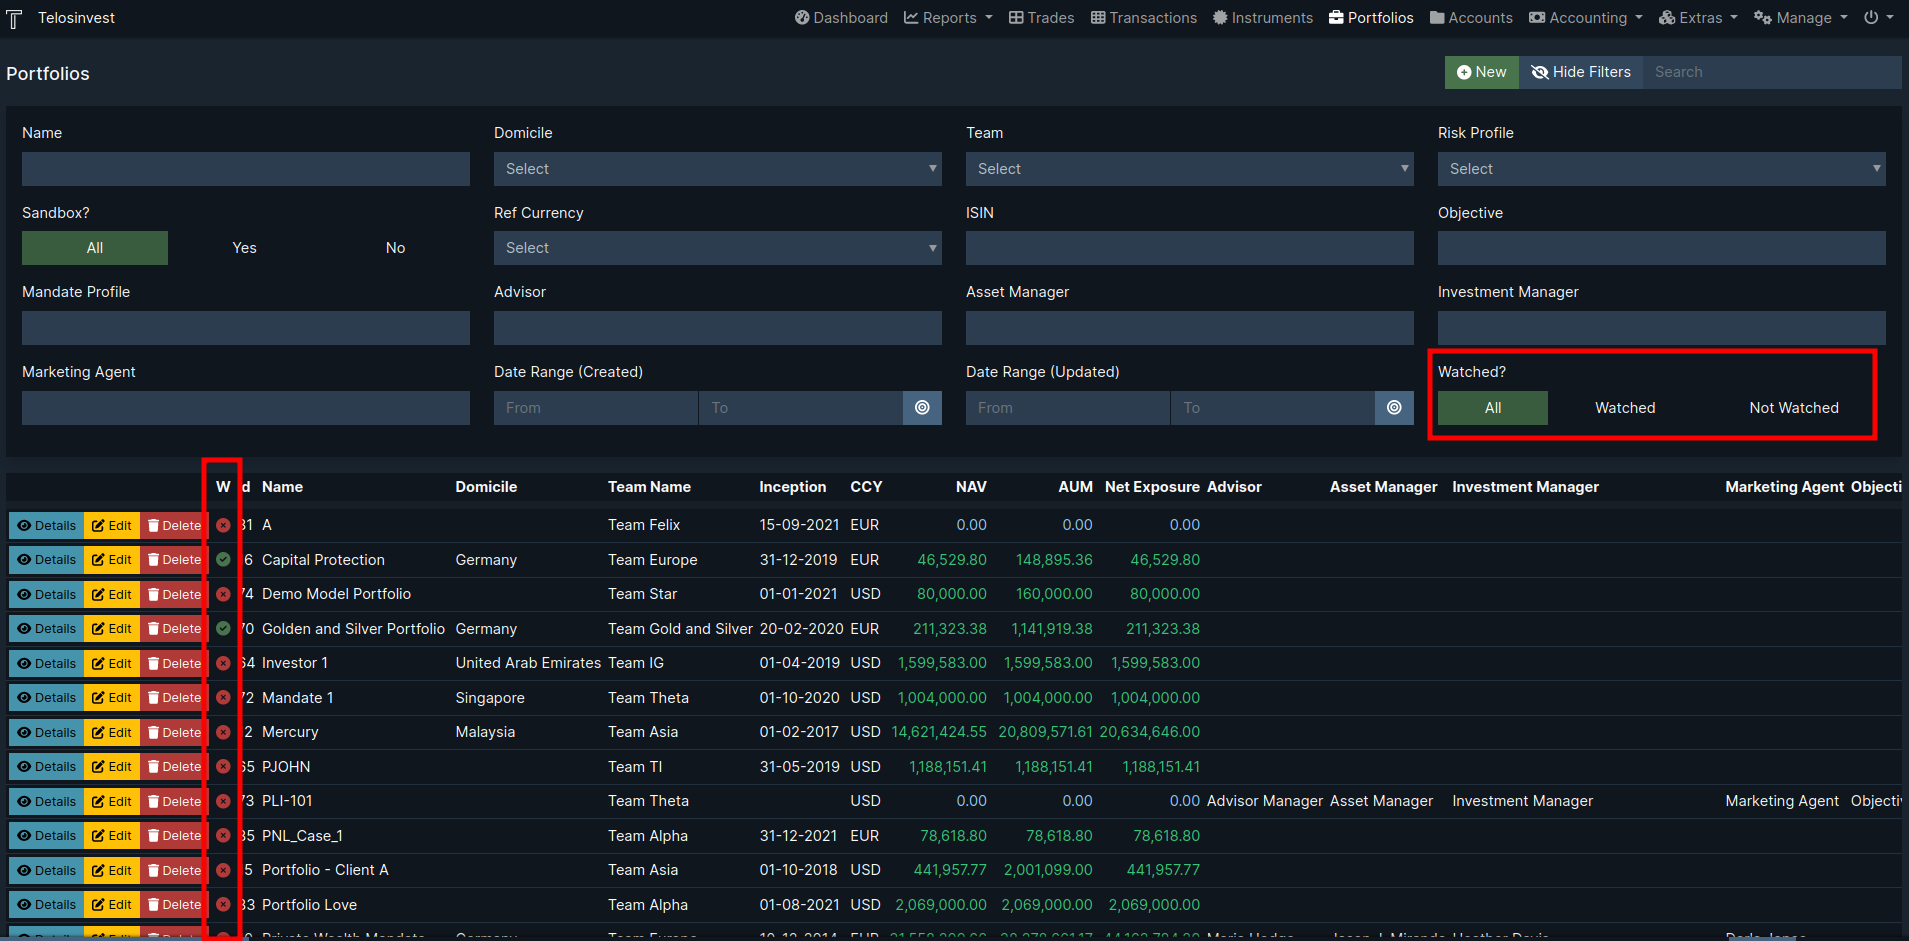Screen dimensions: 1909x941
Task: Click watch status icon for PJOHN
Action: pyautogui.click(x=223, y=767)
